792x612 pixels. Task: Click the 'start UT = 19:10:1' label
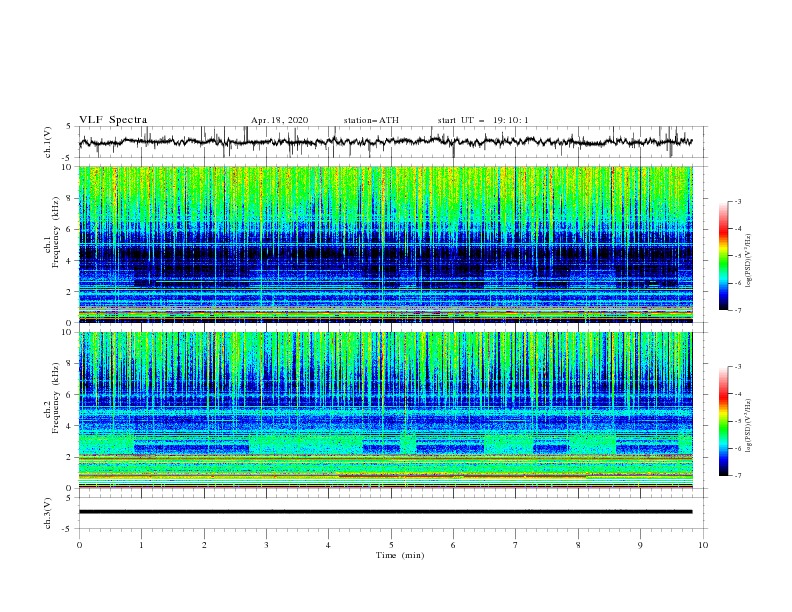point(483,120)
